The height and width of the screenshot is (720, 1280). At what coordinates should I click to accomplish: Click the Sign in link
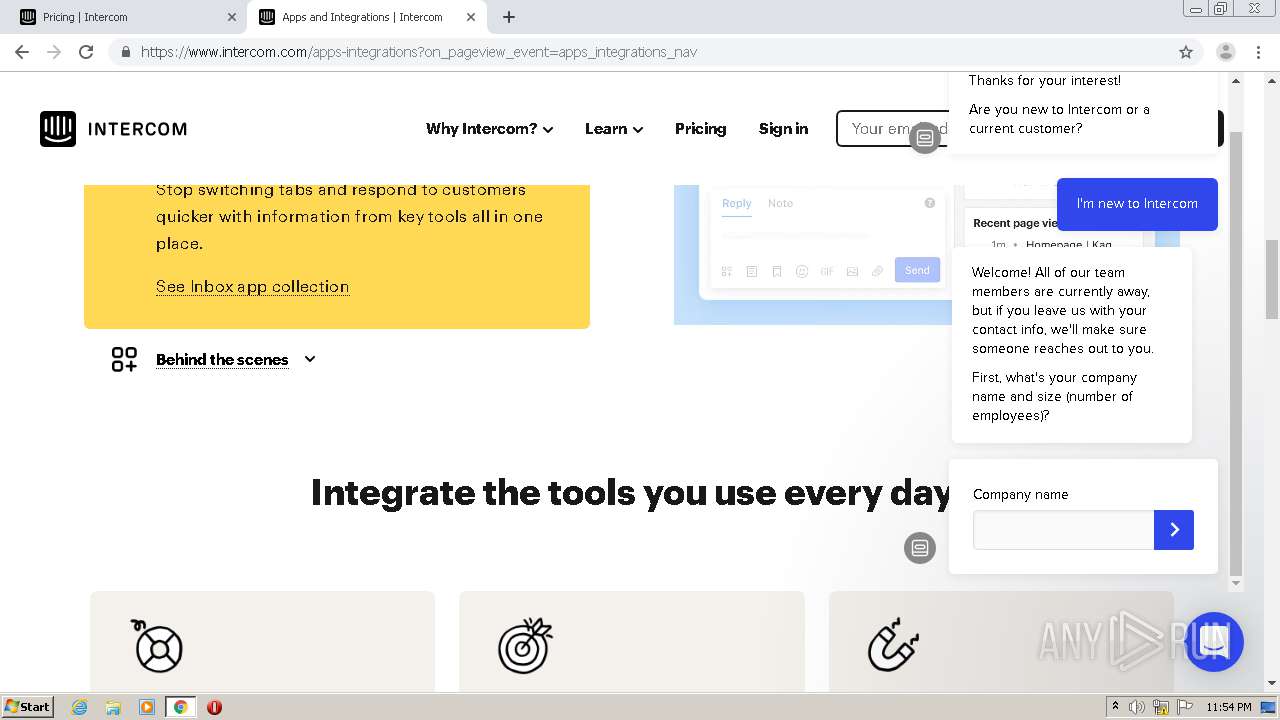pyautogui.click(x=783, y=129)
